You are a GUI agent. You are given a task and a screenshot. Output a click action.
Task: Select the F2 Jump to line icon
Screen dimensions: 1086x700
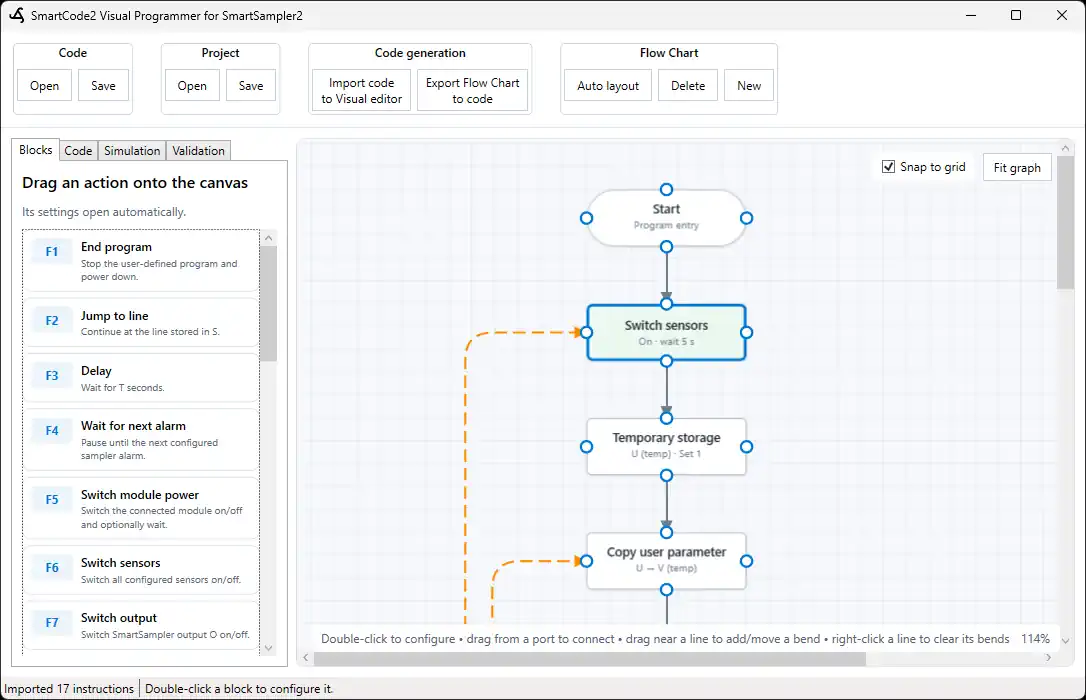coord(52,321)
